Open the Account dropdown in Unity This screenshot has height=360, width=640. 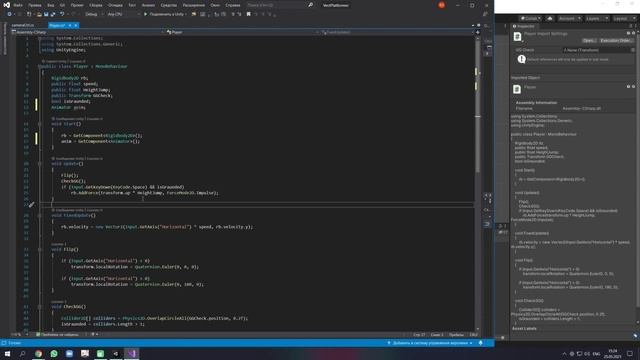(x=569, y=18)
